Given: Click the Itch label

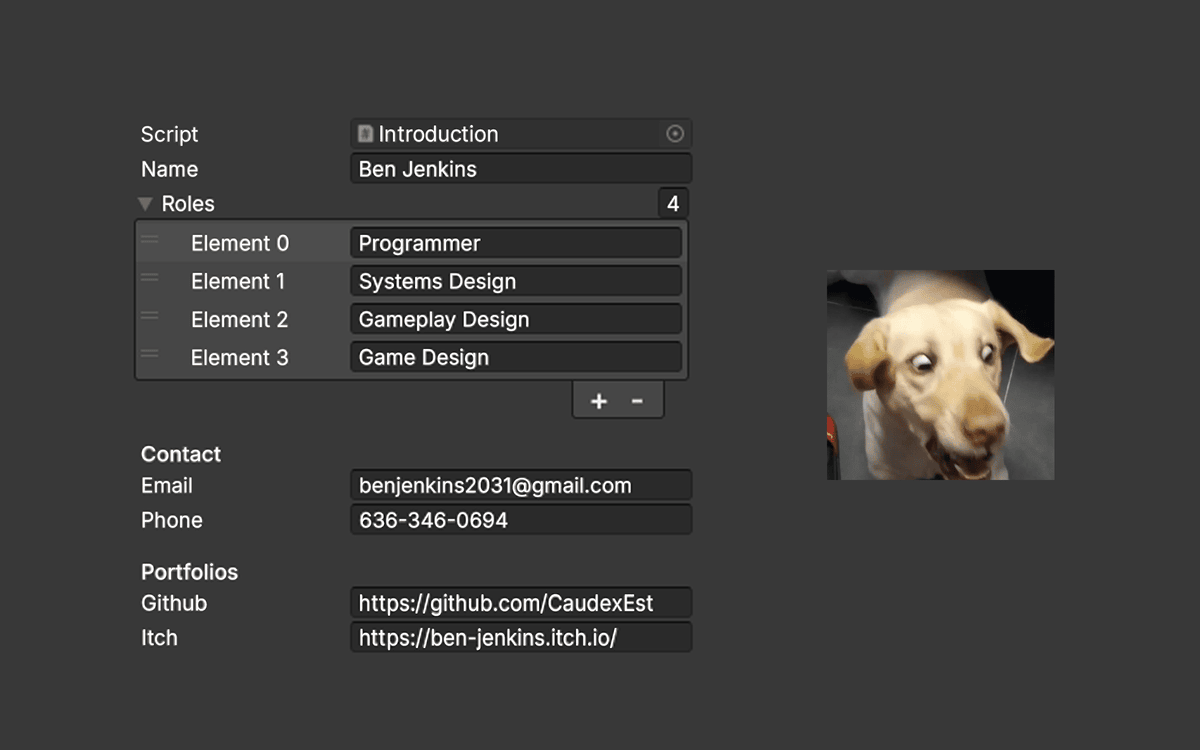Looking at the screenshot, I should (x=159, y=637).
